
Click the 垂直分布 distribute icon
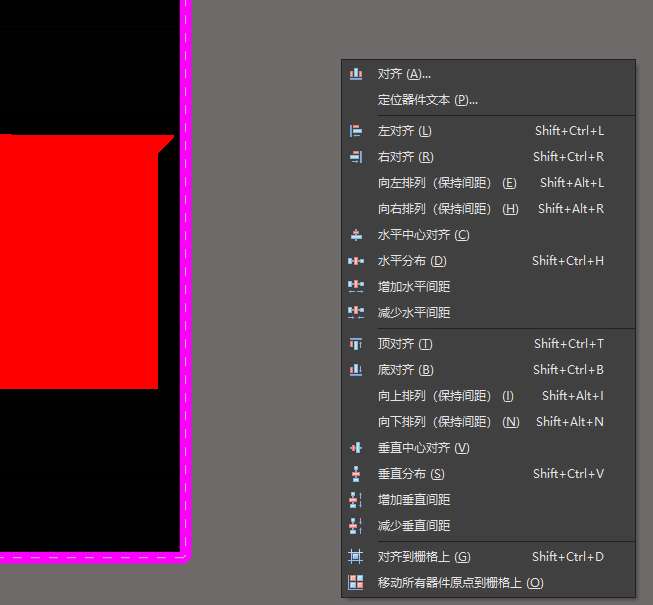click(356, 473)
